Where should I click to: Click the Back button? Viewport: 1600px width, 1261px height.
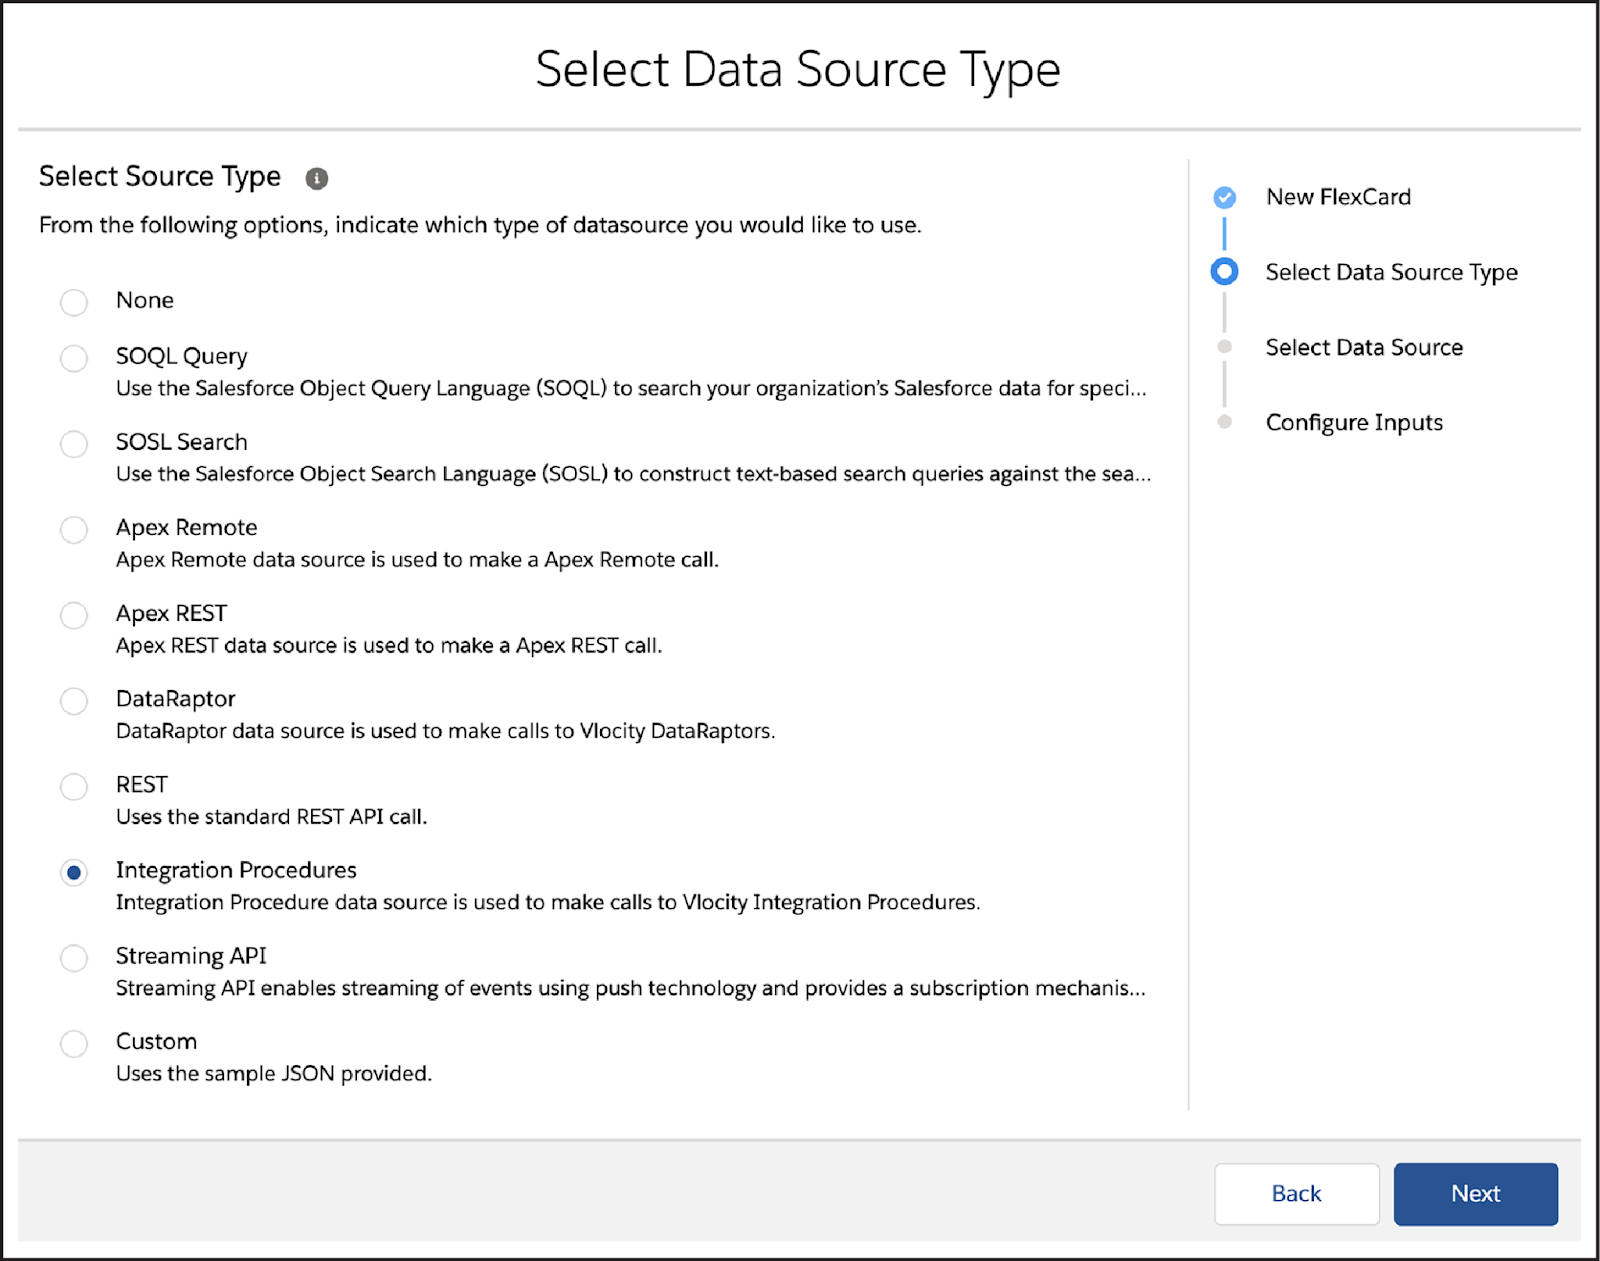1296,1193
